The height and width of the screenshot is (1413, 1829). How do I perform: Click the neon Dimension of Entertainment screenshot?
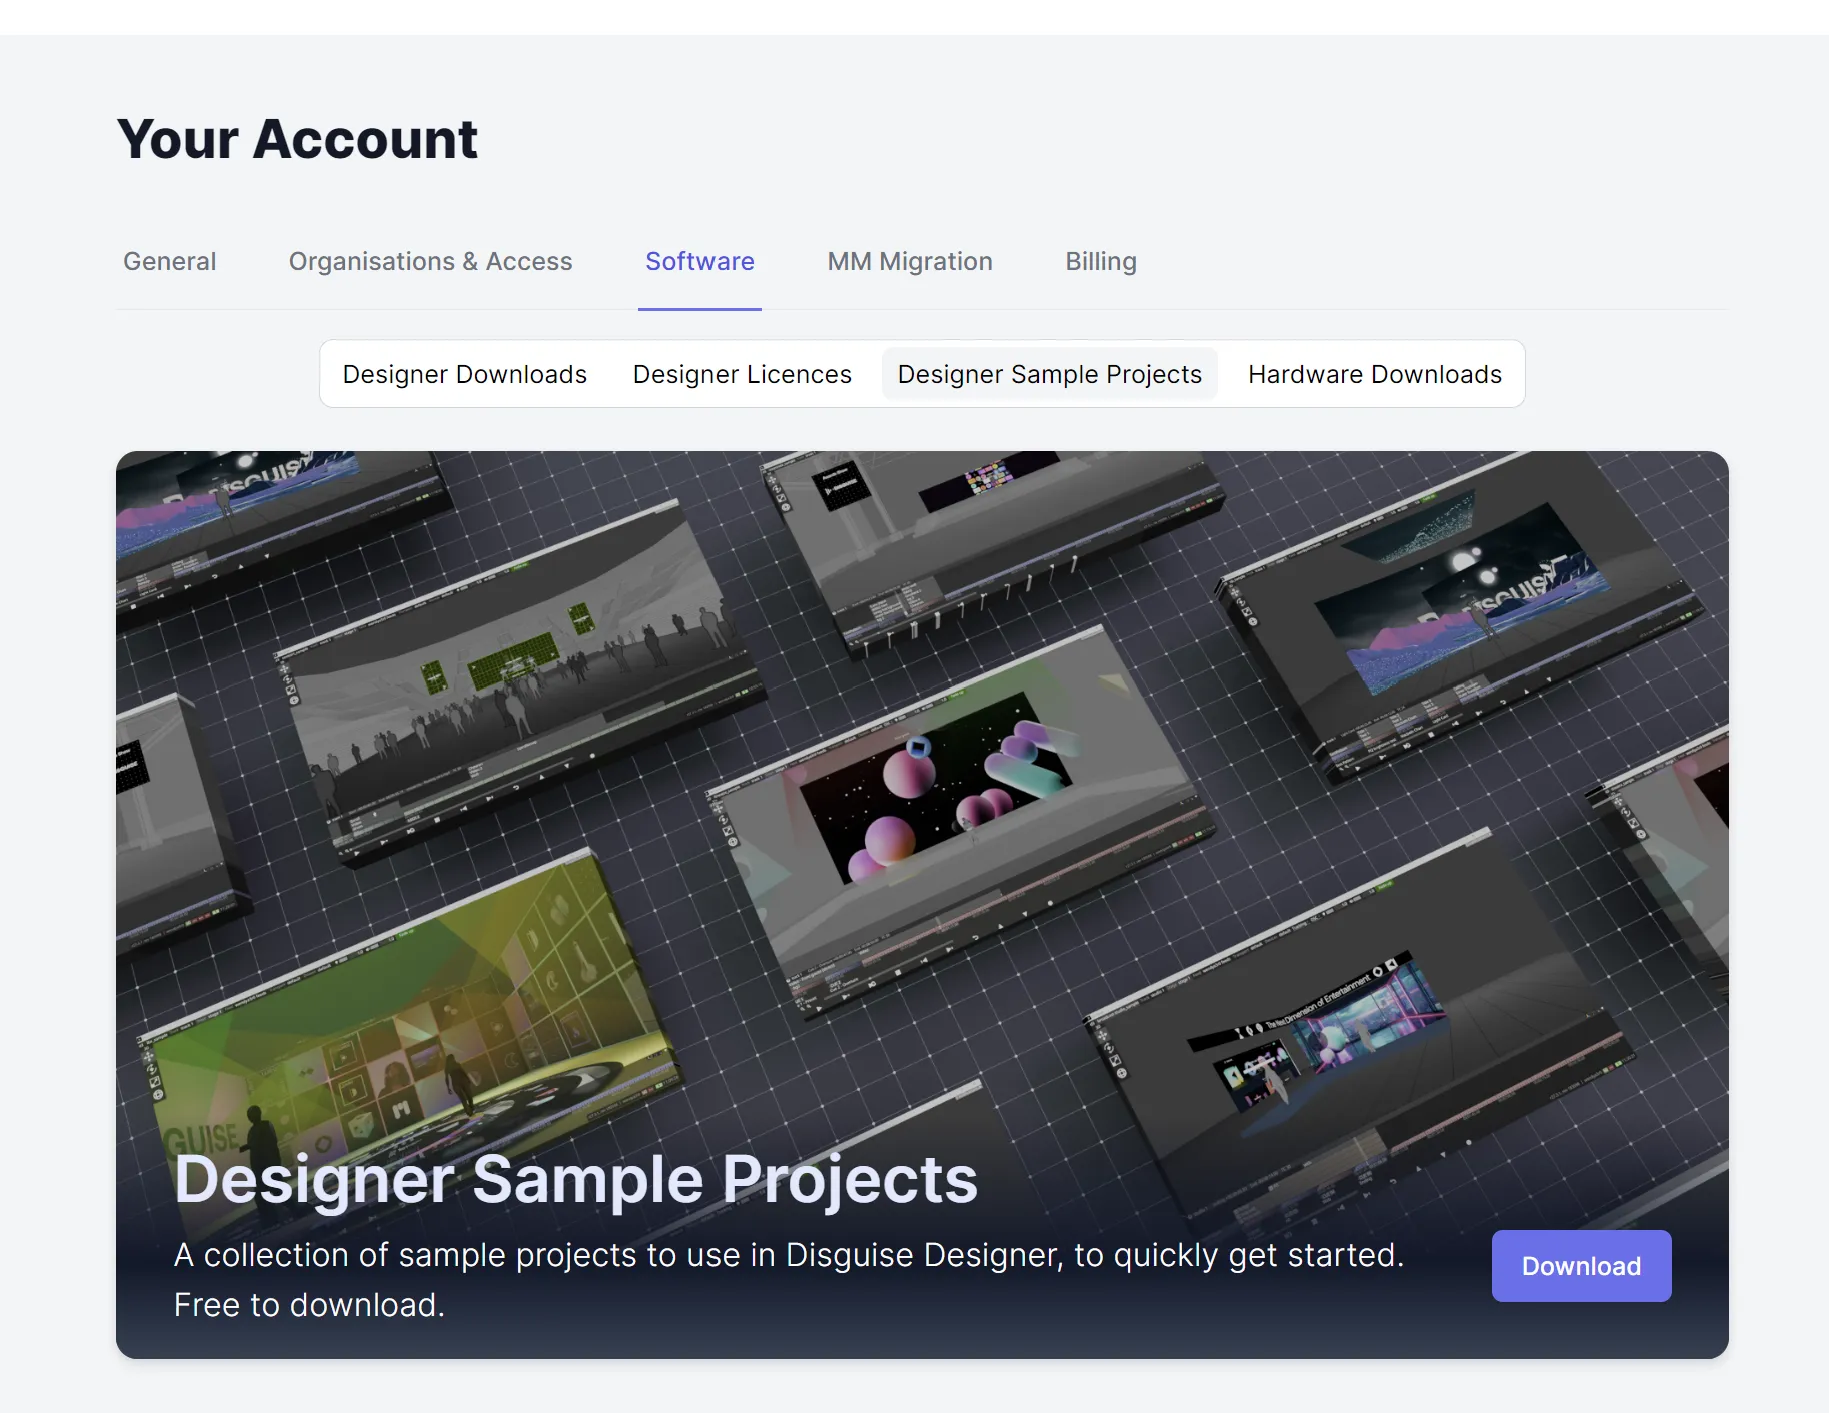point(1330,1040)
